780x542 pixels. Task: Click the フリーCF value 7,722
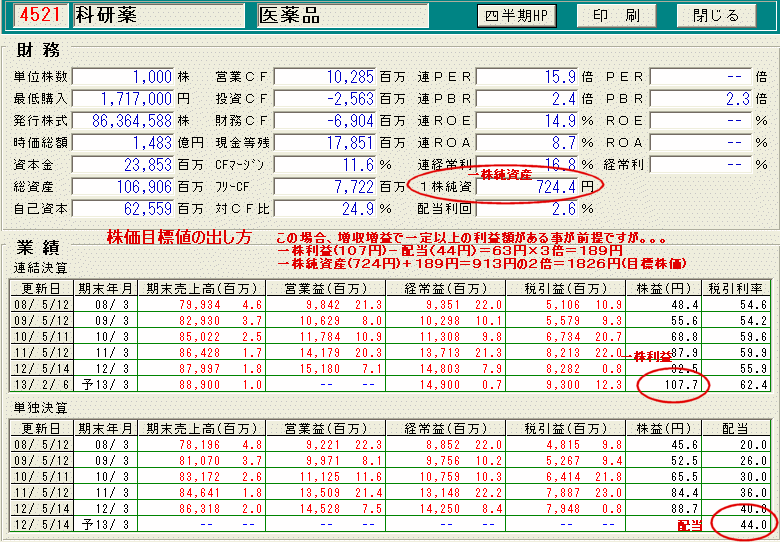[325, 186]
